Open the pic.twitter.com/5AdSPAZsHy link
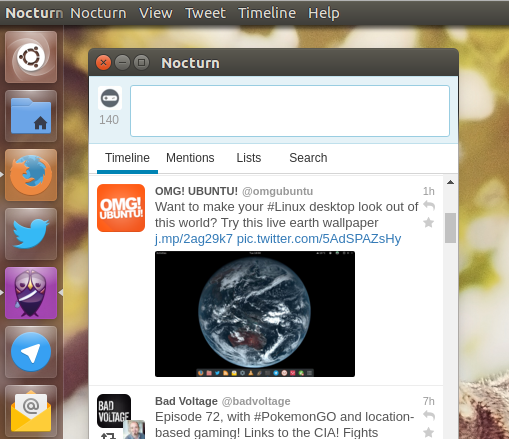The image size is (509, 439). point(319,239)
